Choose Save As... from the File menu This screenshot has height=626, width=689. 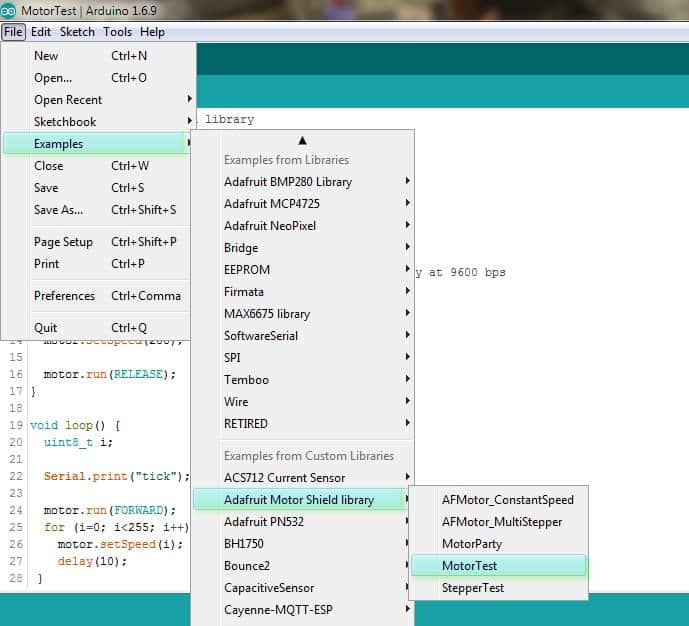[98, 210]
